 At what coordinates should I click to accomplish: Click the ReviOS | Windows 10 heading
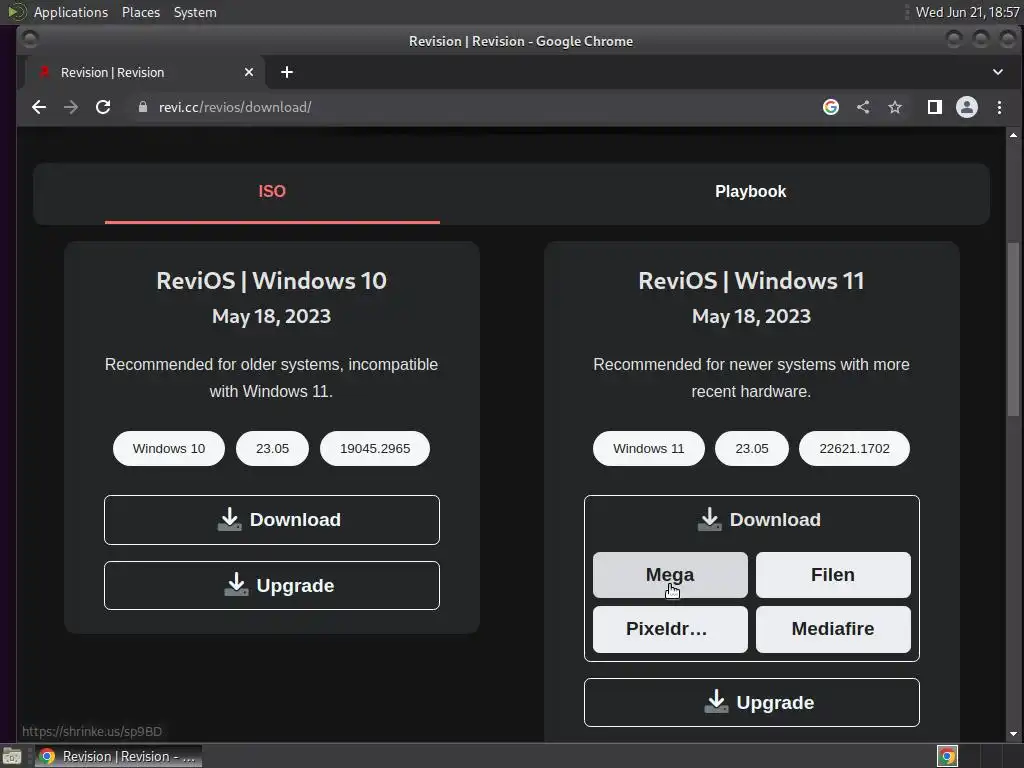click(x=272, y=281)
